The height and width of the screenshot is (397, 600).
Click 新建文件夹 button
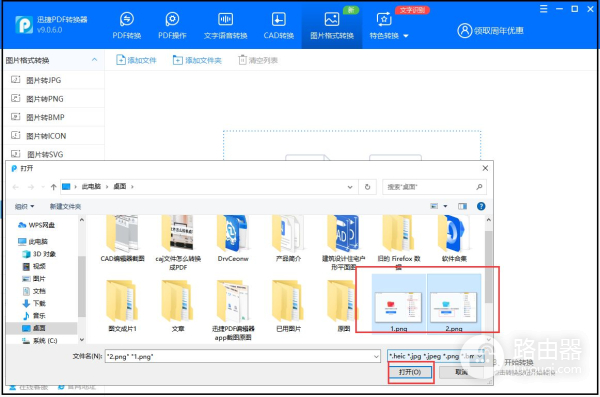[x=65, y=206]
